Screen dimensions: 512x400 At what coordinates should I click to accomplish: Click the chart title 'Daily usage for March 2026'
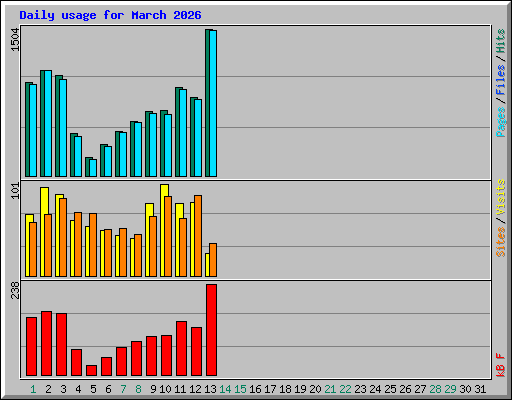(110, 15)
